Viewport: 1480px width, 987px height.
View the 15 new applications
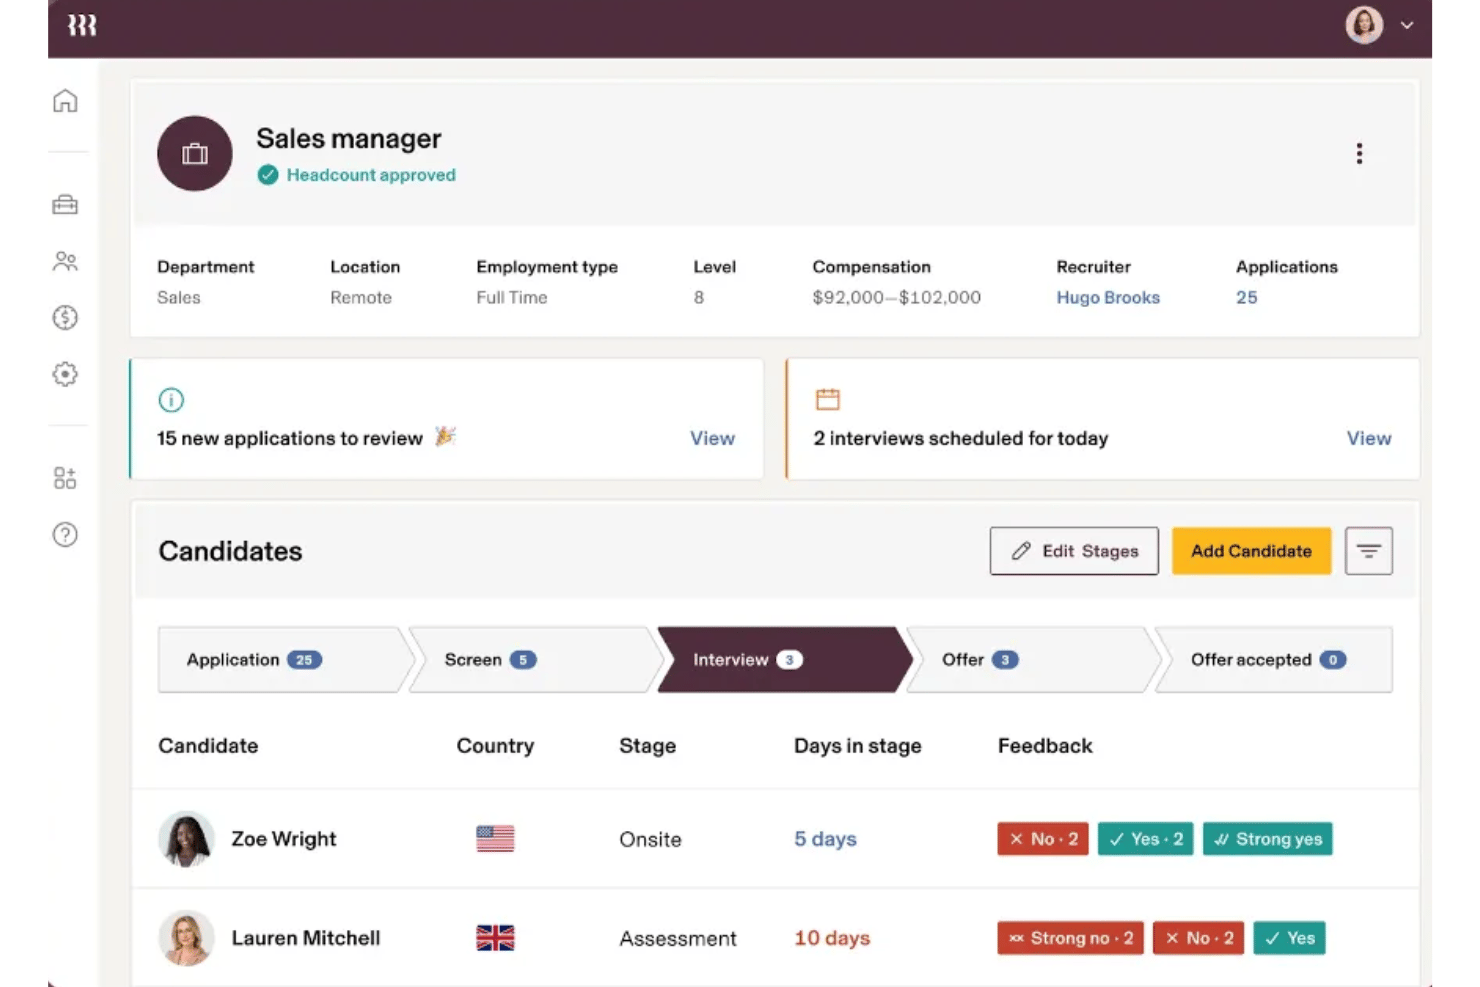(x=712, y=438)
